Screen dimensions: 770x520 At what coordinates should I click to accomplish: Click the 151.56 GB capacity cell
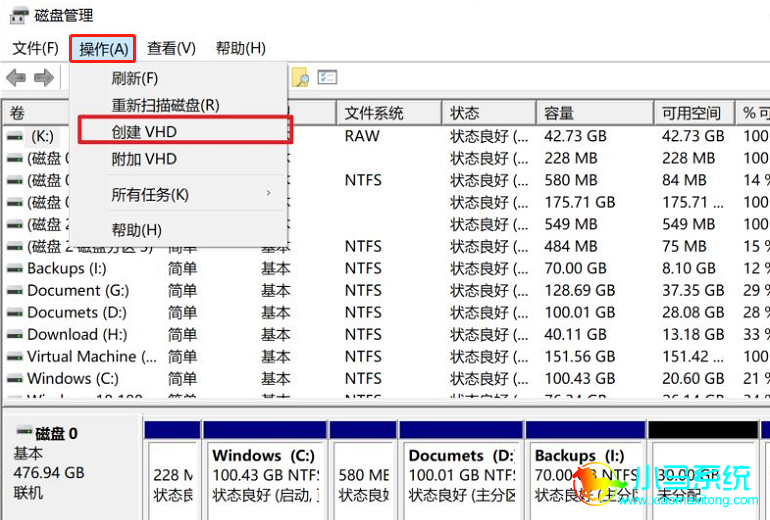point(579,357)
